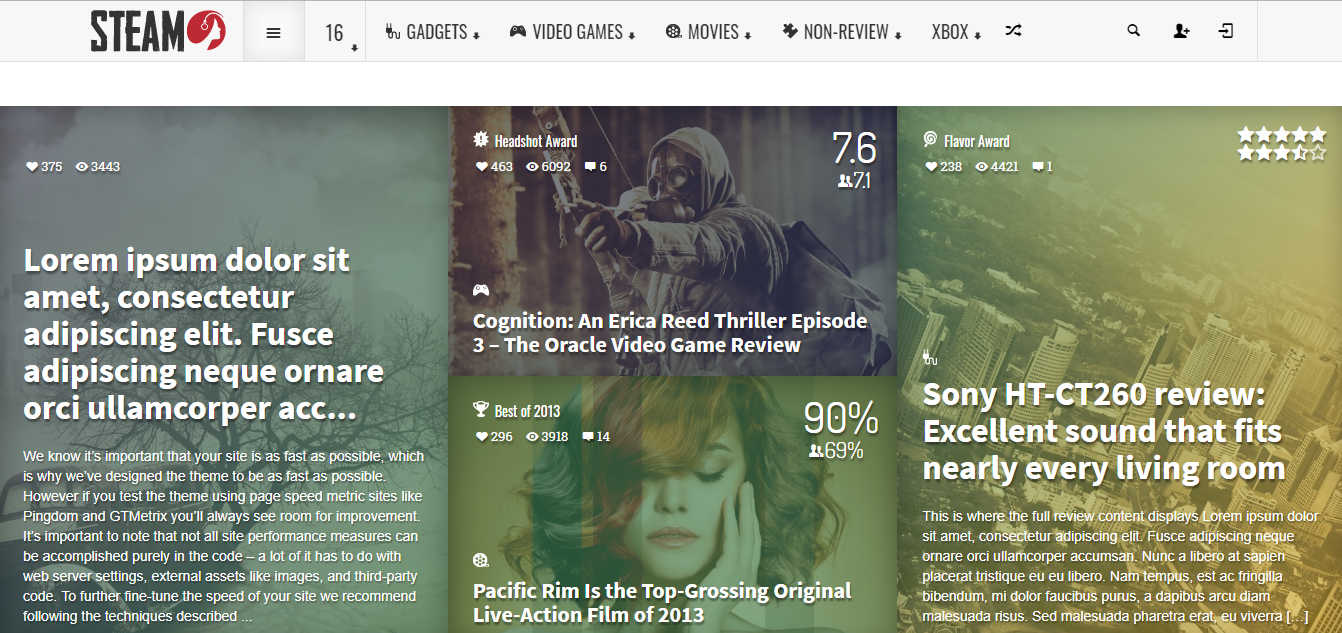
Task: Open search with the magnifier icon
Action: tap(1133, 31)
